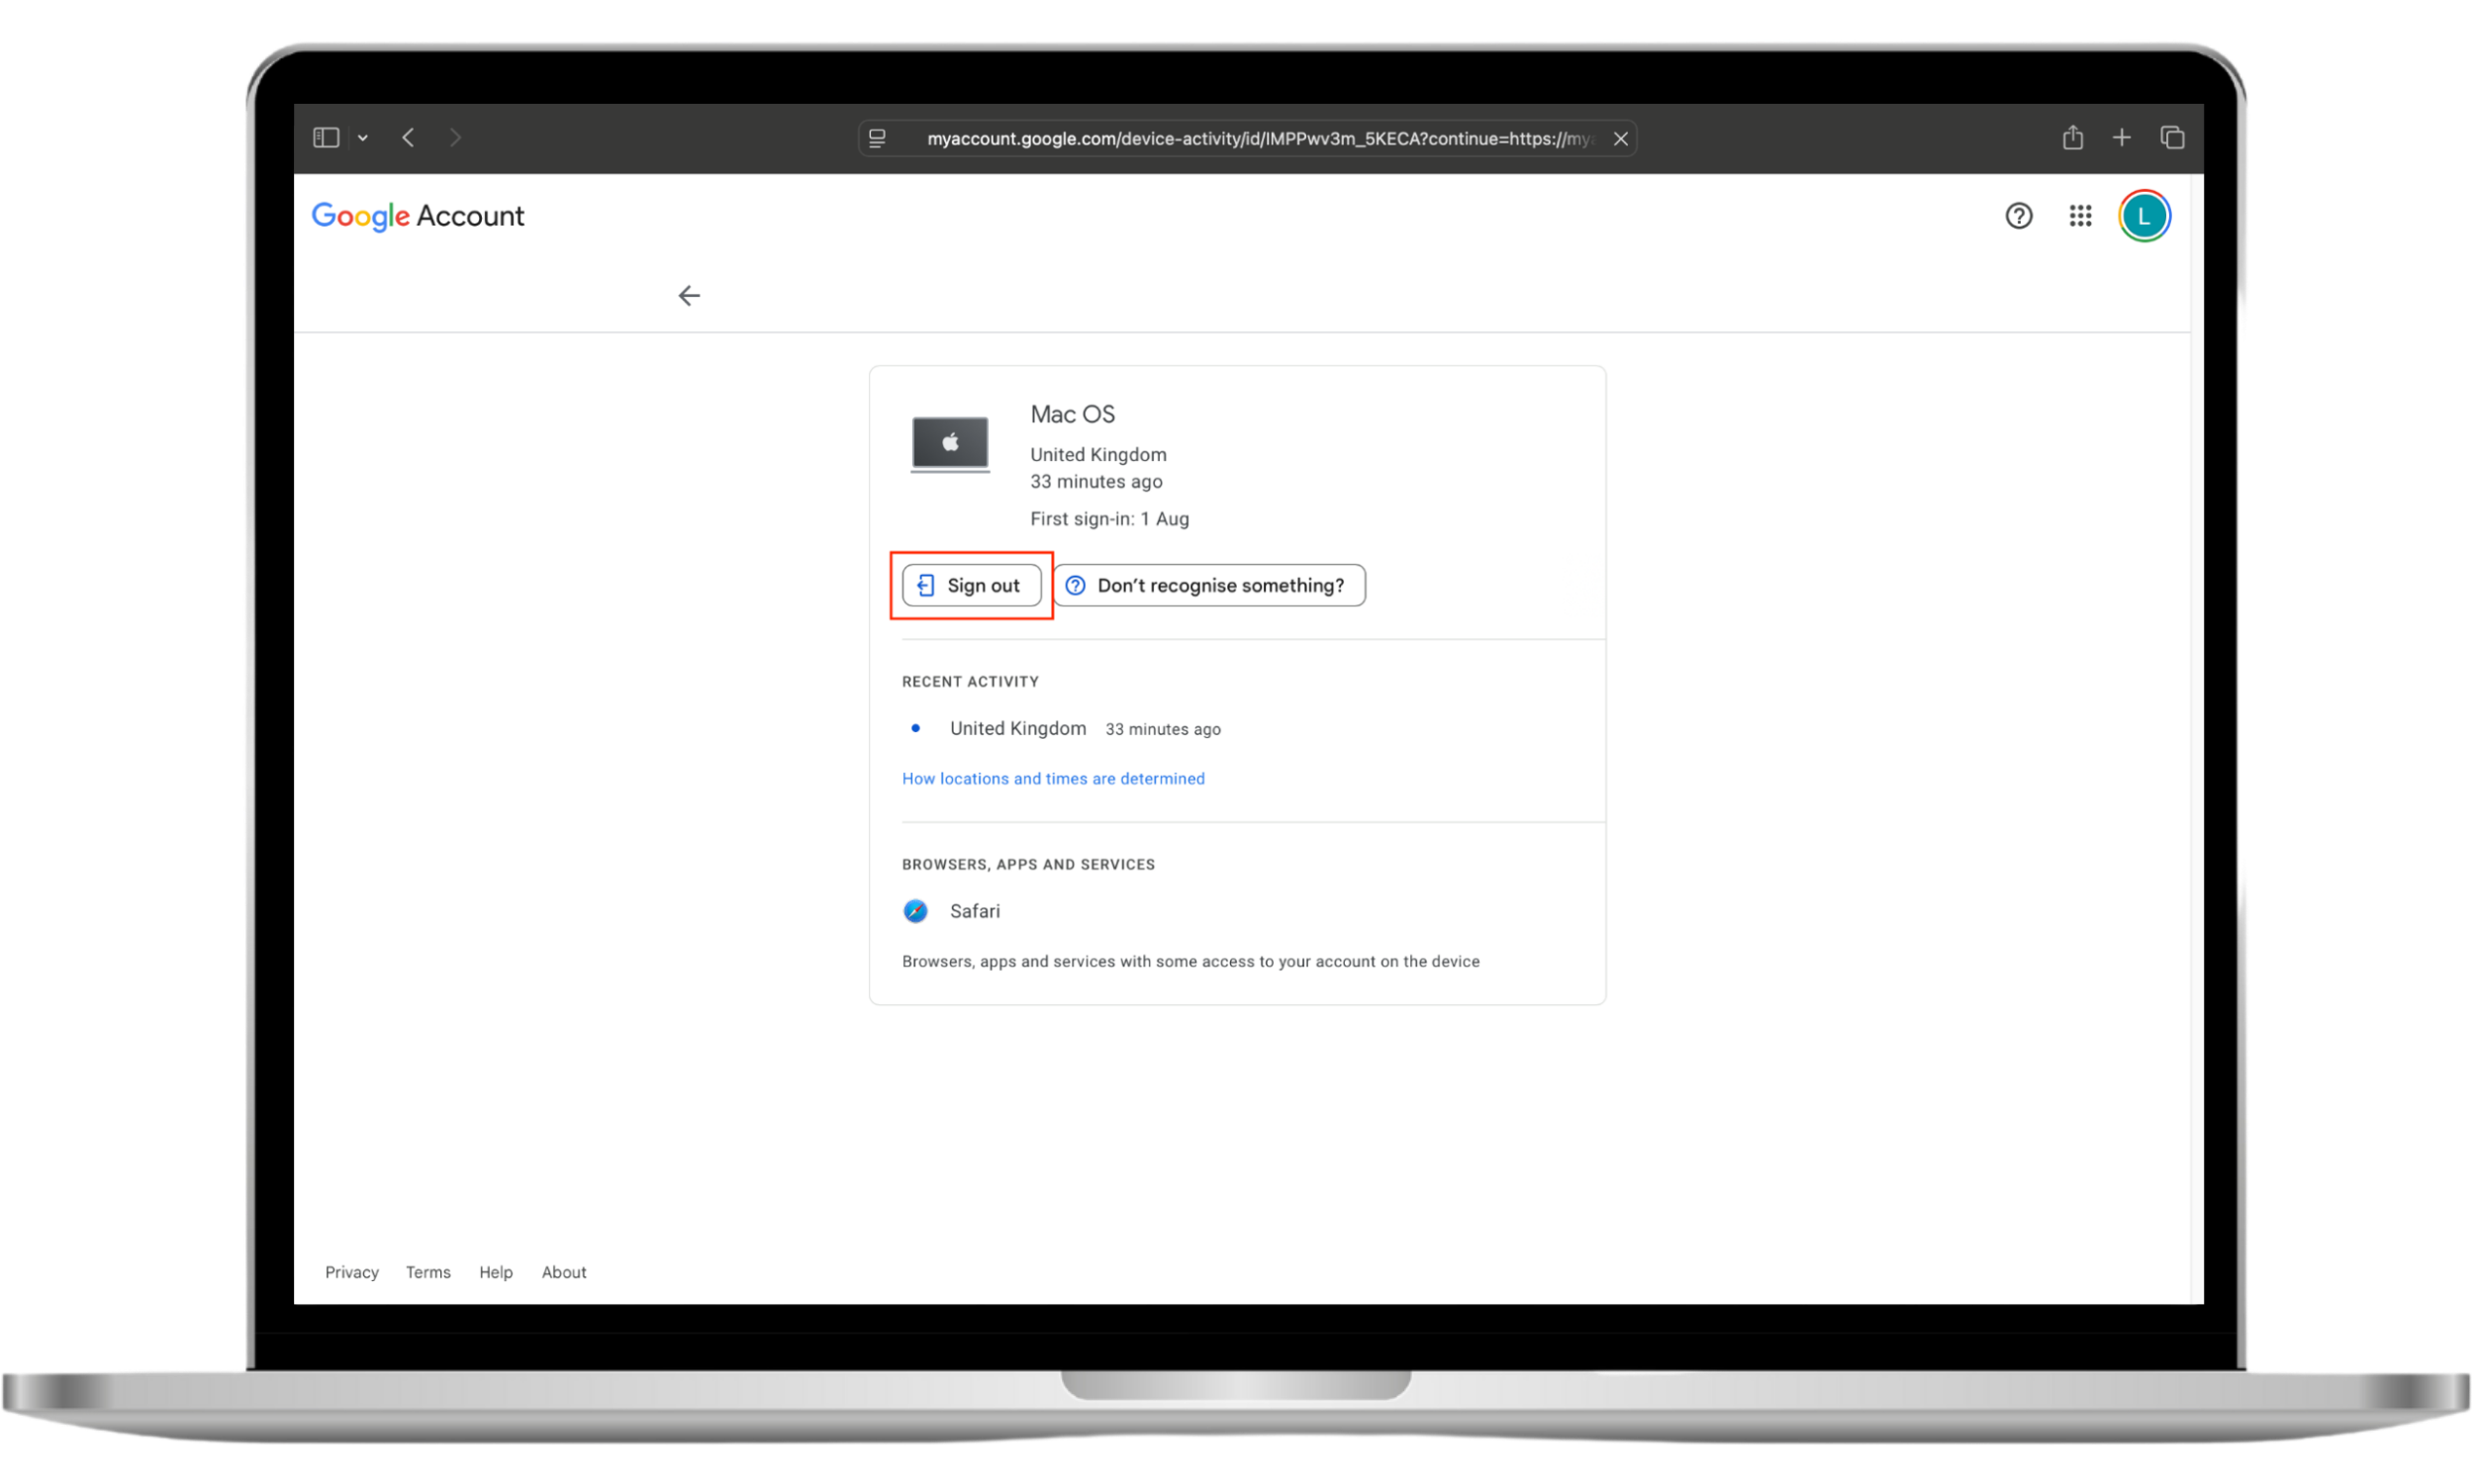This screenshot has height=1484, width=2474.
Task: Click the Google Account logo
Action: [417, 216]
